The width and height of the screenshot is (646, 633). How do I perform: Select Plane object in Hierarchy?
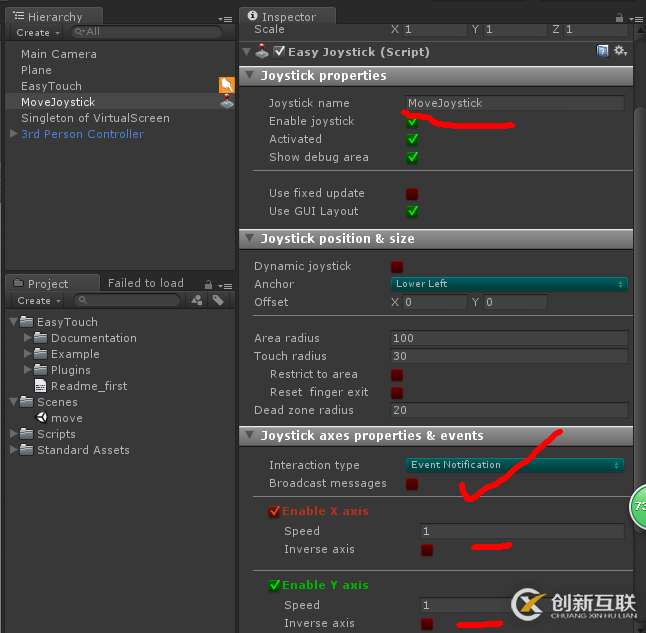[36, 70]
